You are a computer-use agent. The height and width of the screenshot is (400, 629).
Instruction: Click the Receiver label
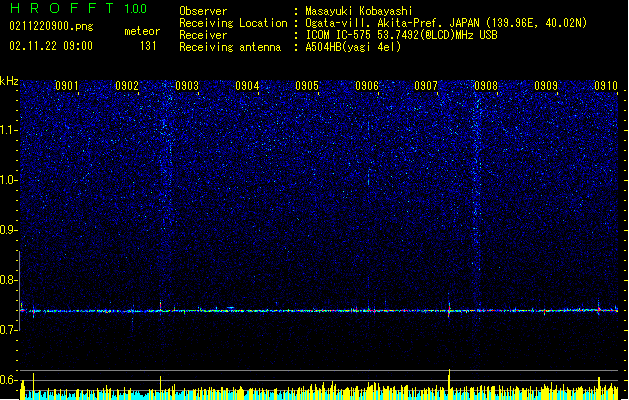pyautogui.click(x=203, y=35)
